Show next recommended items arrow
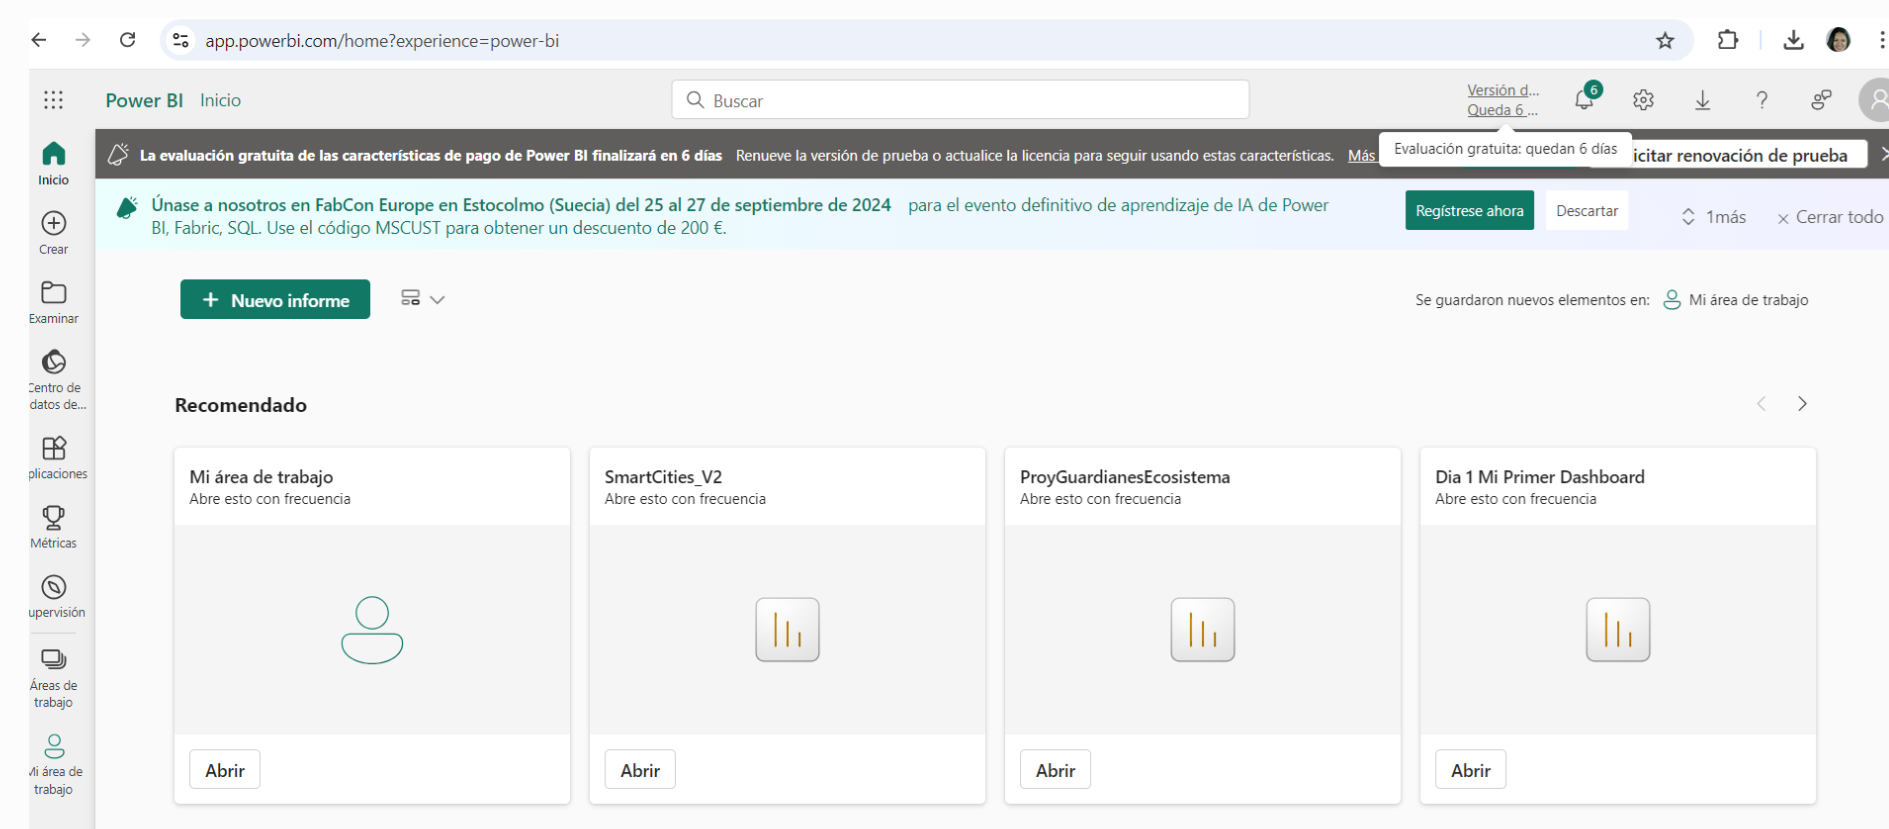The width and height of the screenshot is (1889, 829). coord(1802,404)
